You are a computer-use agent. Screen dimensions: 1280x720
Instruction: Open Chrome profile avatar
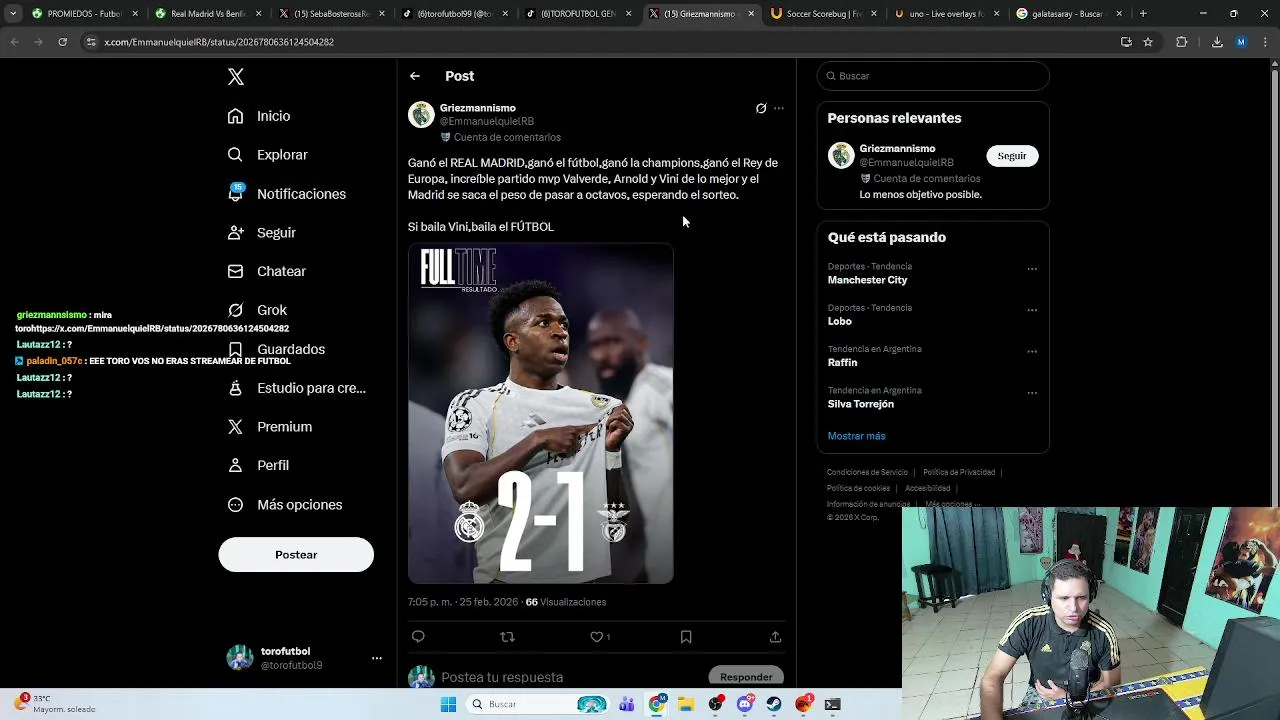[x=1241, y=42]
